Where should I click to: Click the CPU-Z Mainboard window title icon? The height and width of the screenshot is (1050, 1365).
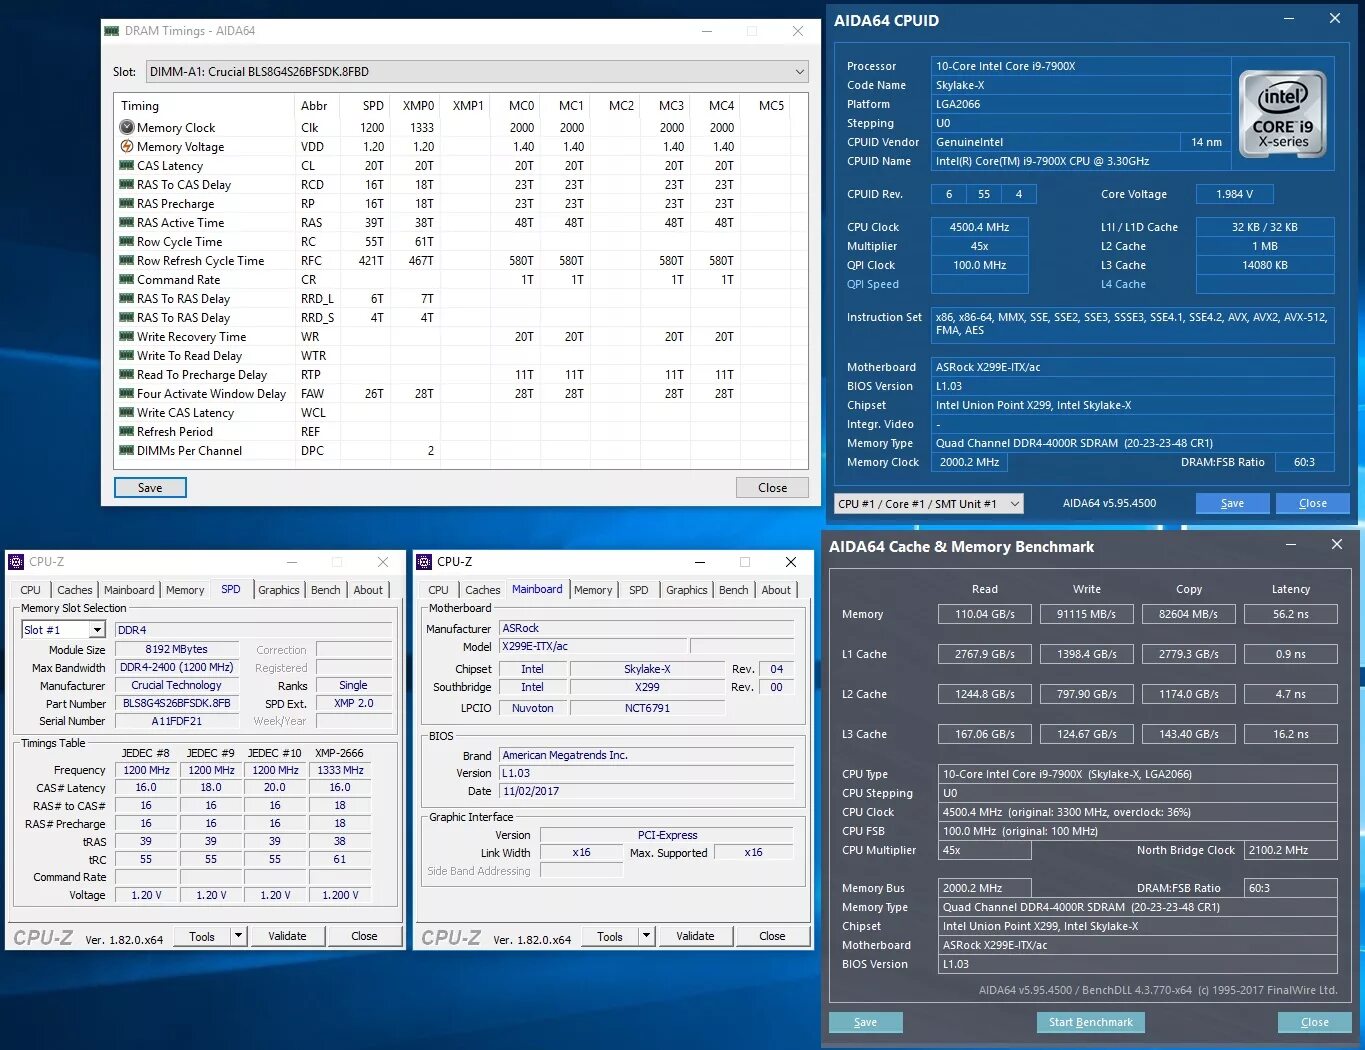click(425, 562)
